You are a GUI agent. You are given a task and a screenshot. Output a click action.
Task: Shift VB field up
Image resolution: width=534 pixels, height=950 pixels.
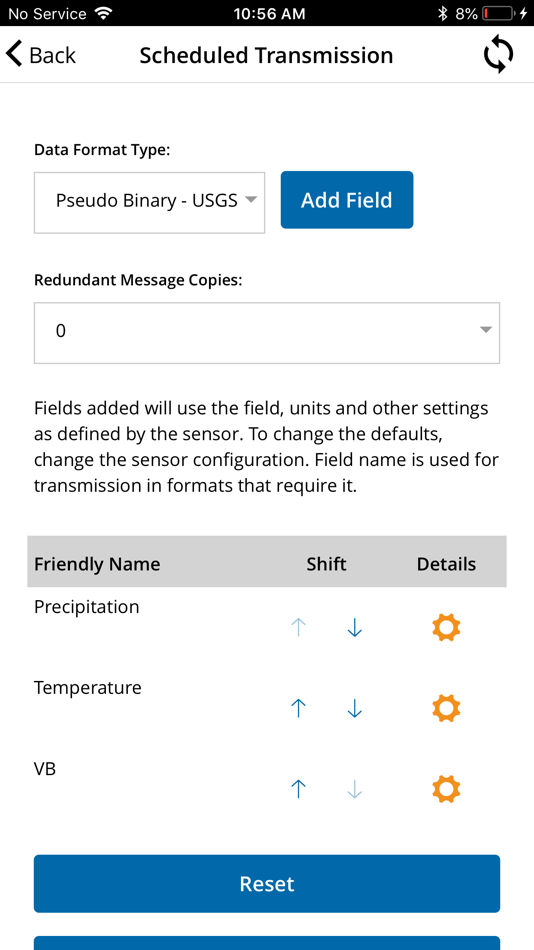coord(298,789)
